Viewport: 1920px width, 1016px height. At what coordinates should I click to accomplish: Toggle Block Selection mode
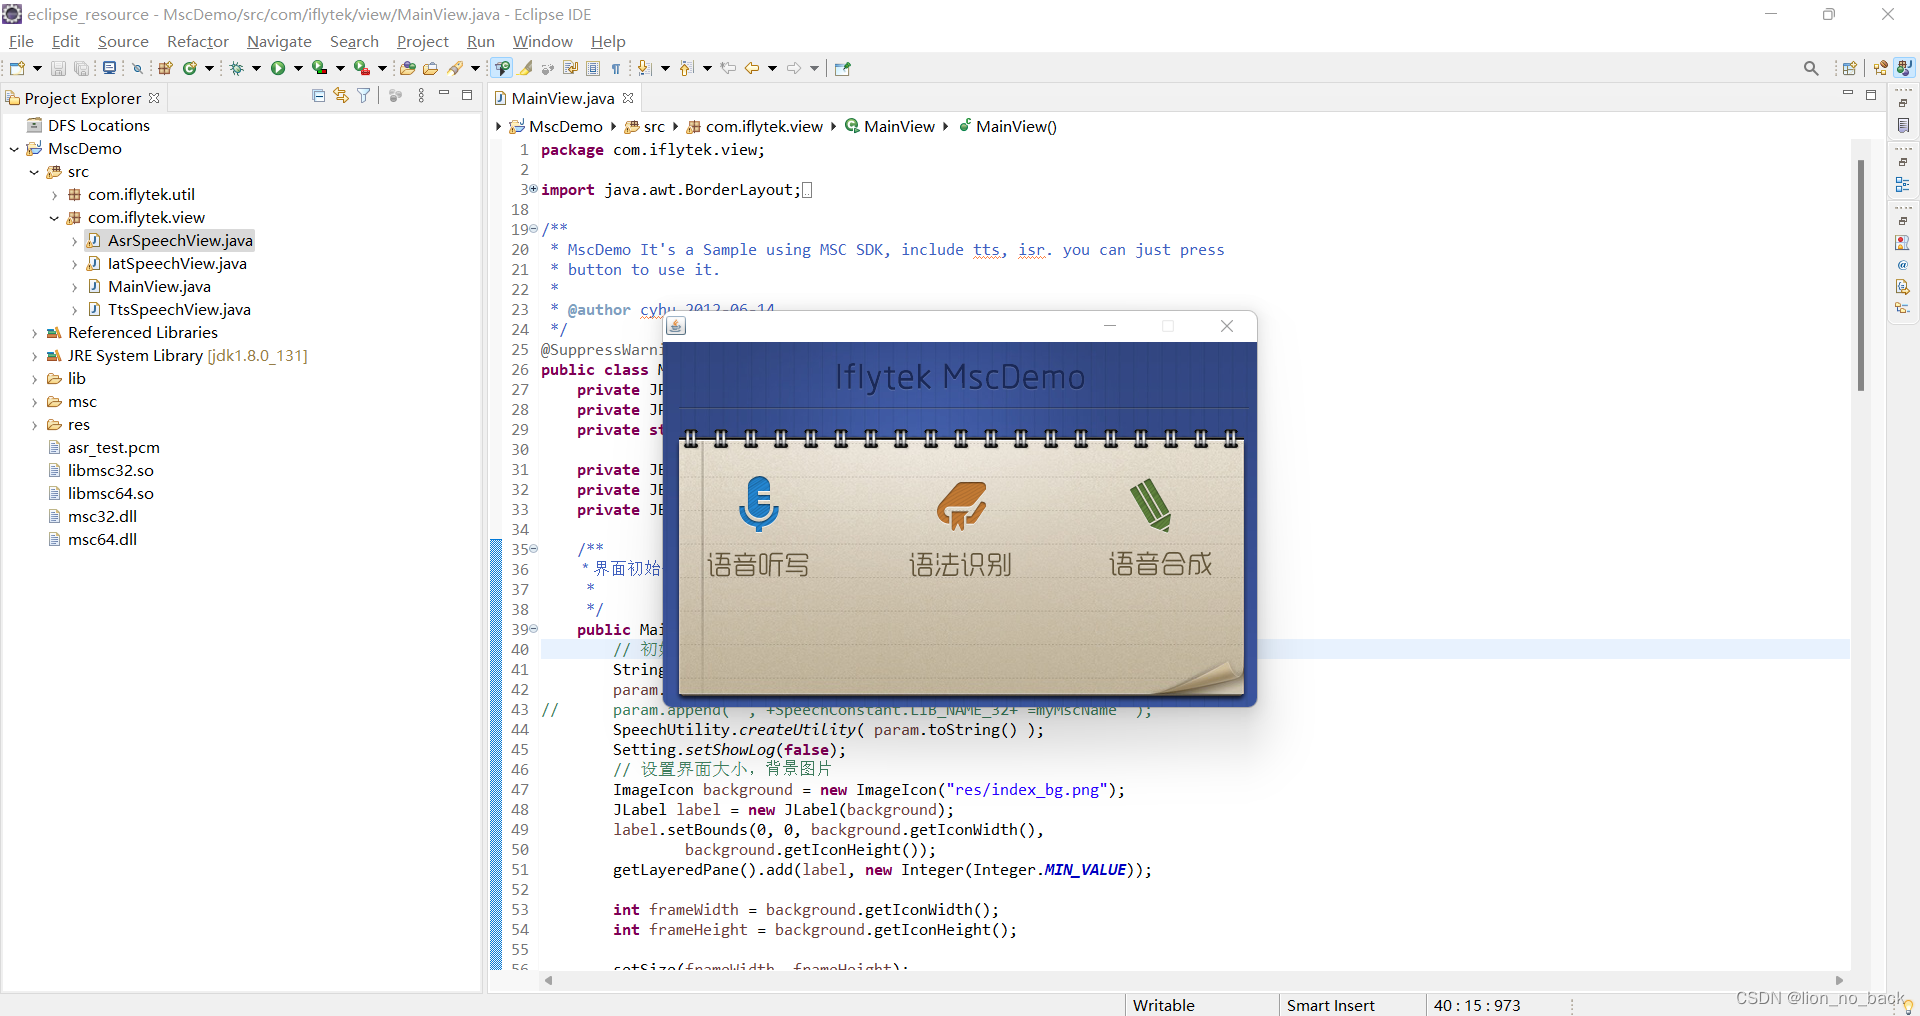[x=593, y=68]
